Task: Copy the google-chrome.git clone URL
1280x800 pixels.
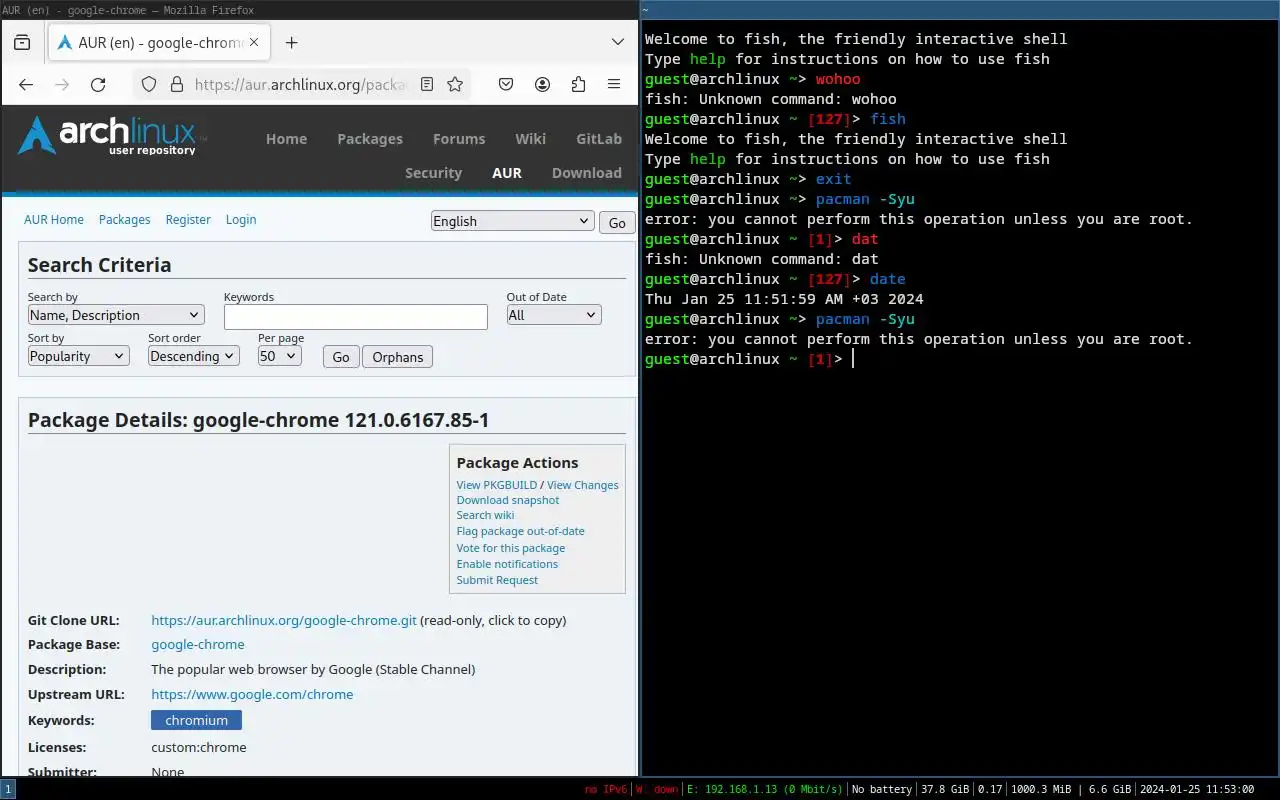Action: pos(284,620)
